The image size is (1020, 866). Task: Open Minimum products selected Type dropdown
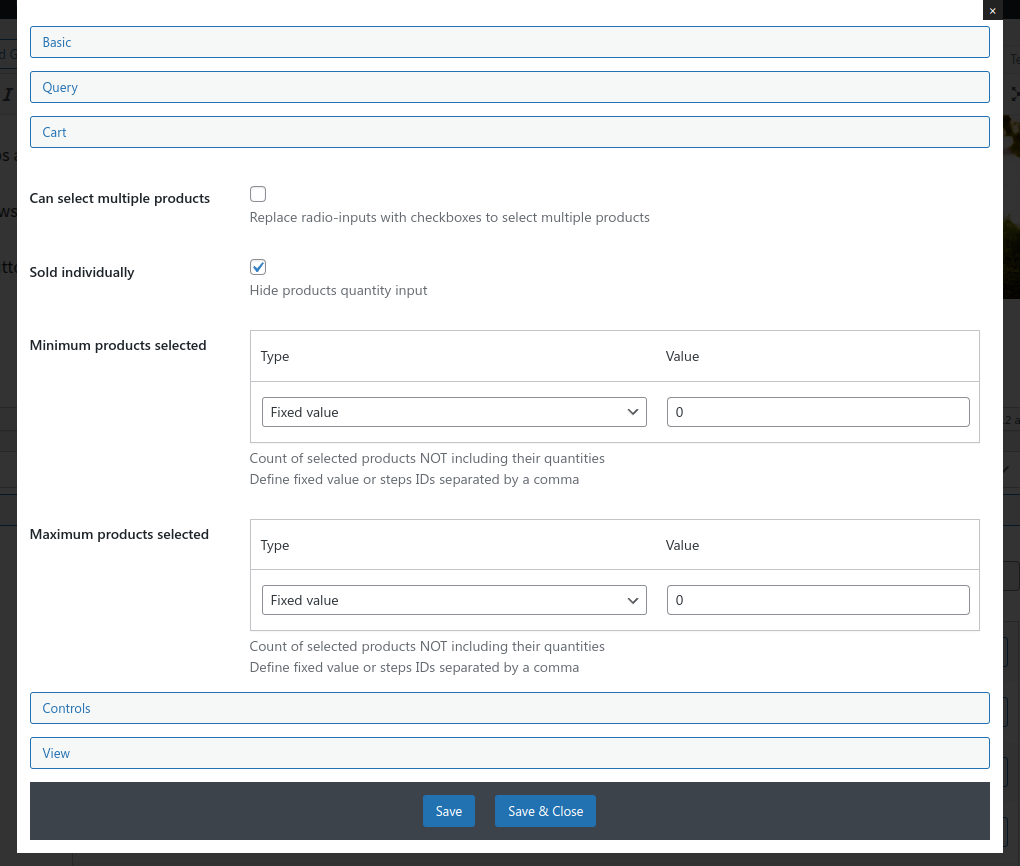coord(454,412)
